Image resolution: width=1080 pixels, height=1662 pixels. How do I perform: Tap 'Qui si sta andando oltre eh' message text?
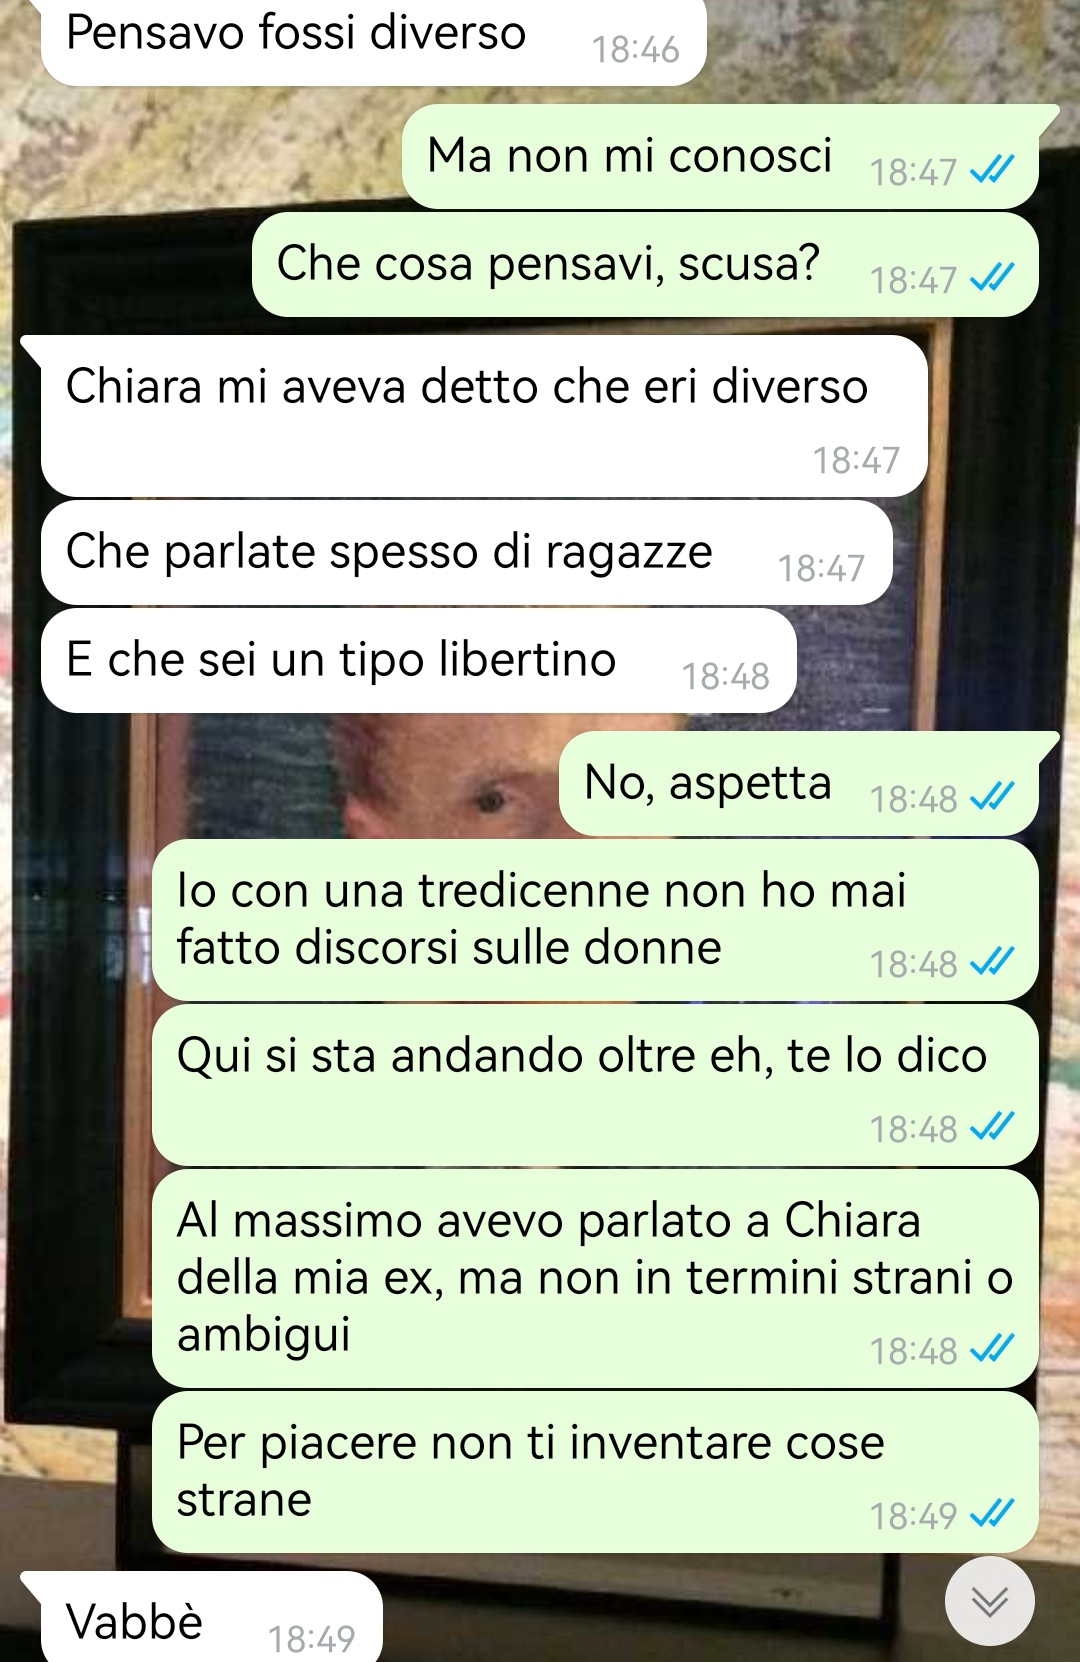[x=581, y=1056]
